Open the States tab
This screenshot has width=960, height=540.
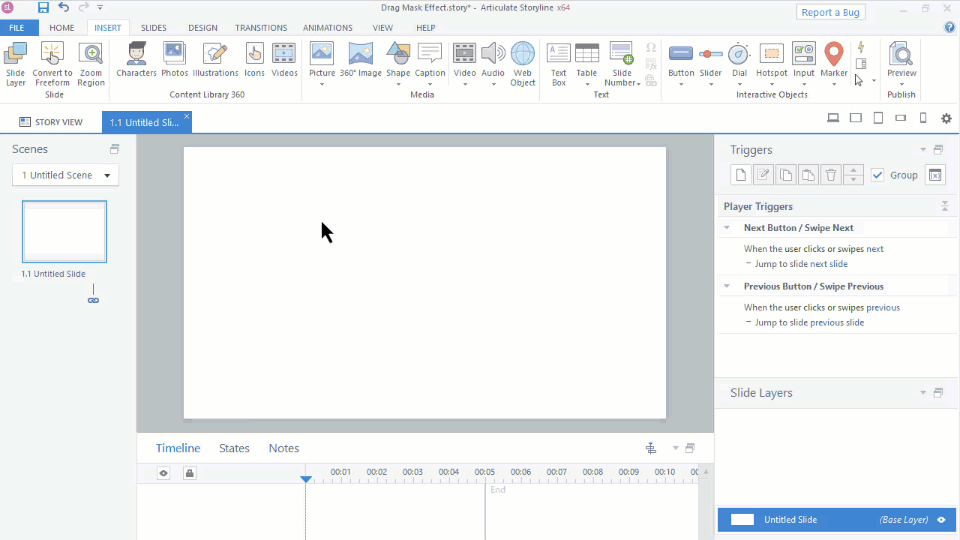tap(234, 448)
